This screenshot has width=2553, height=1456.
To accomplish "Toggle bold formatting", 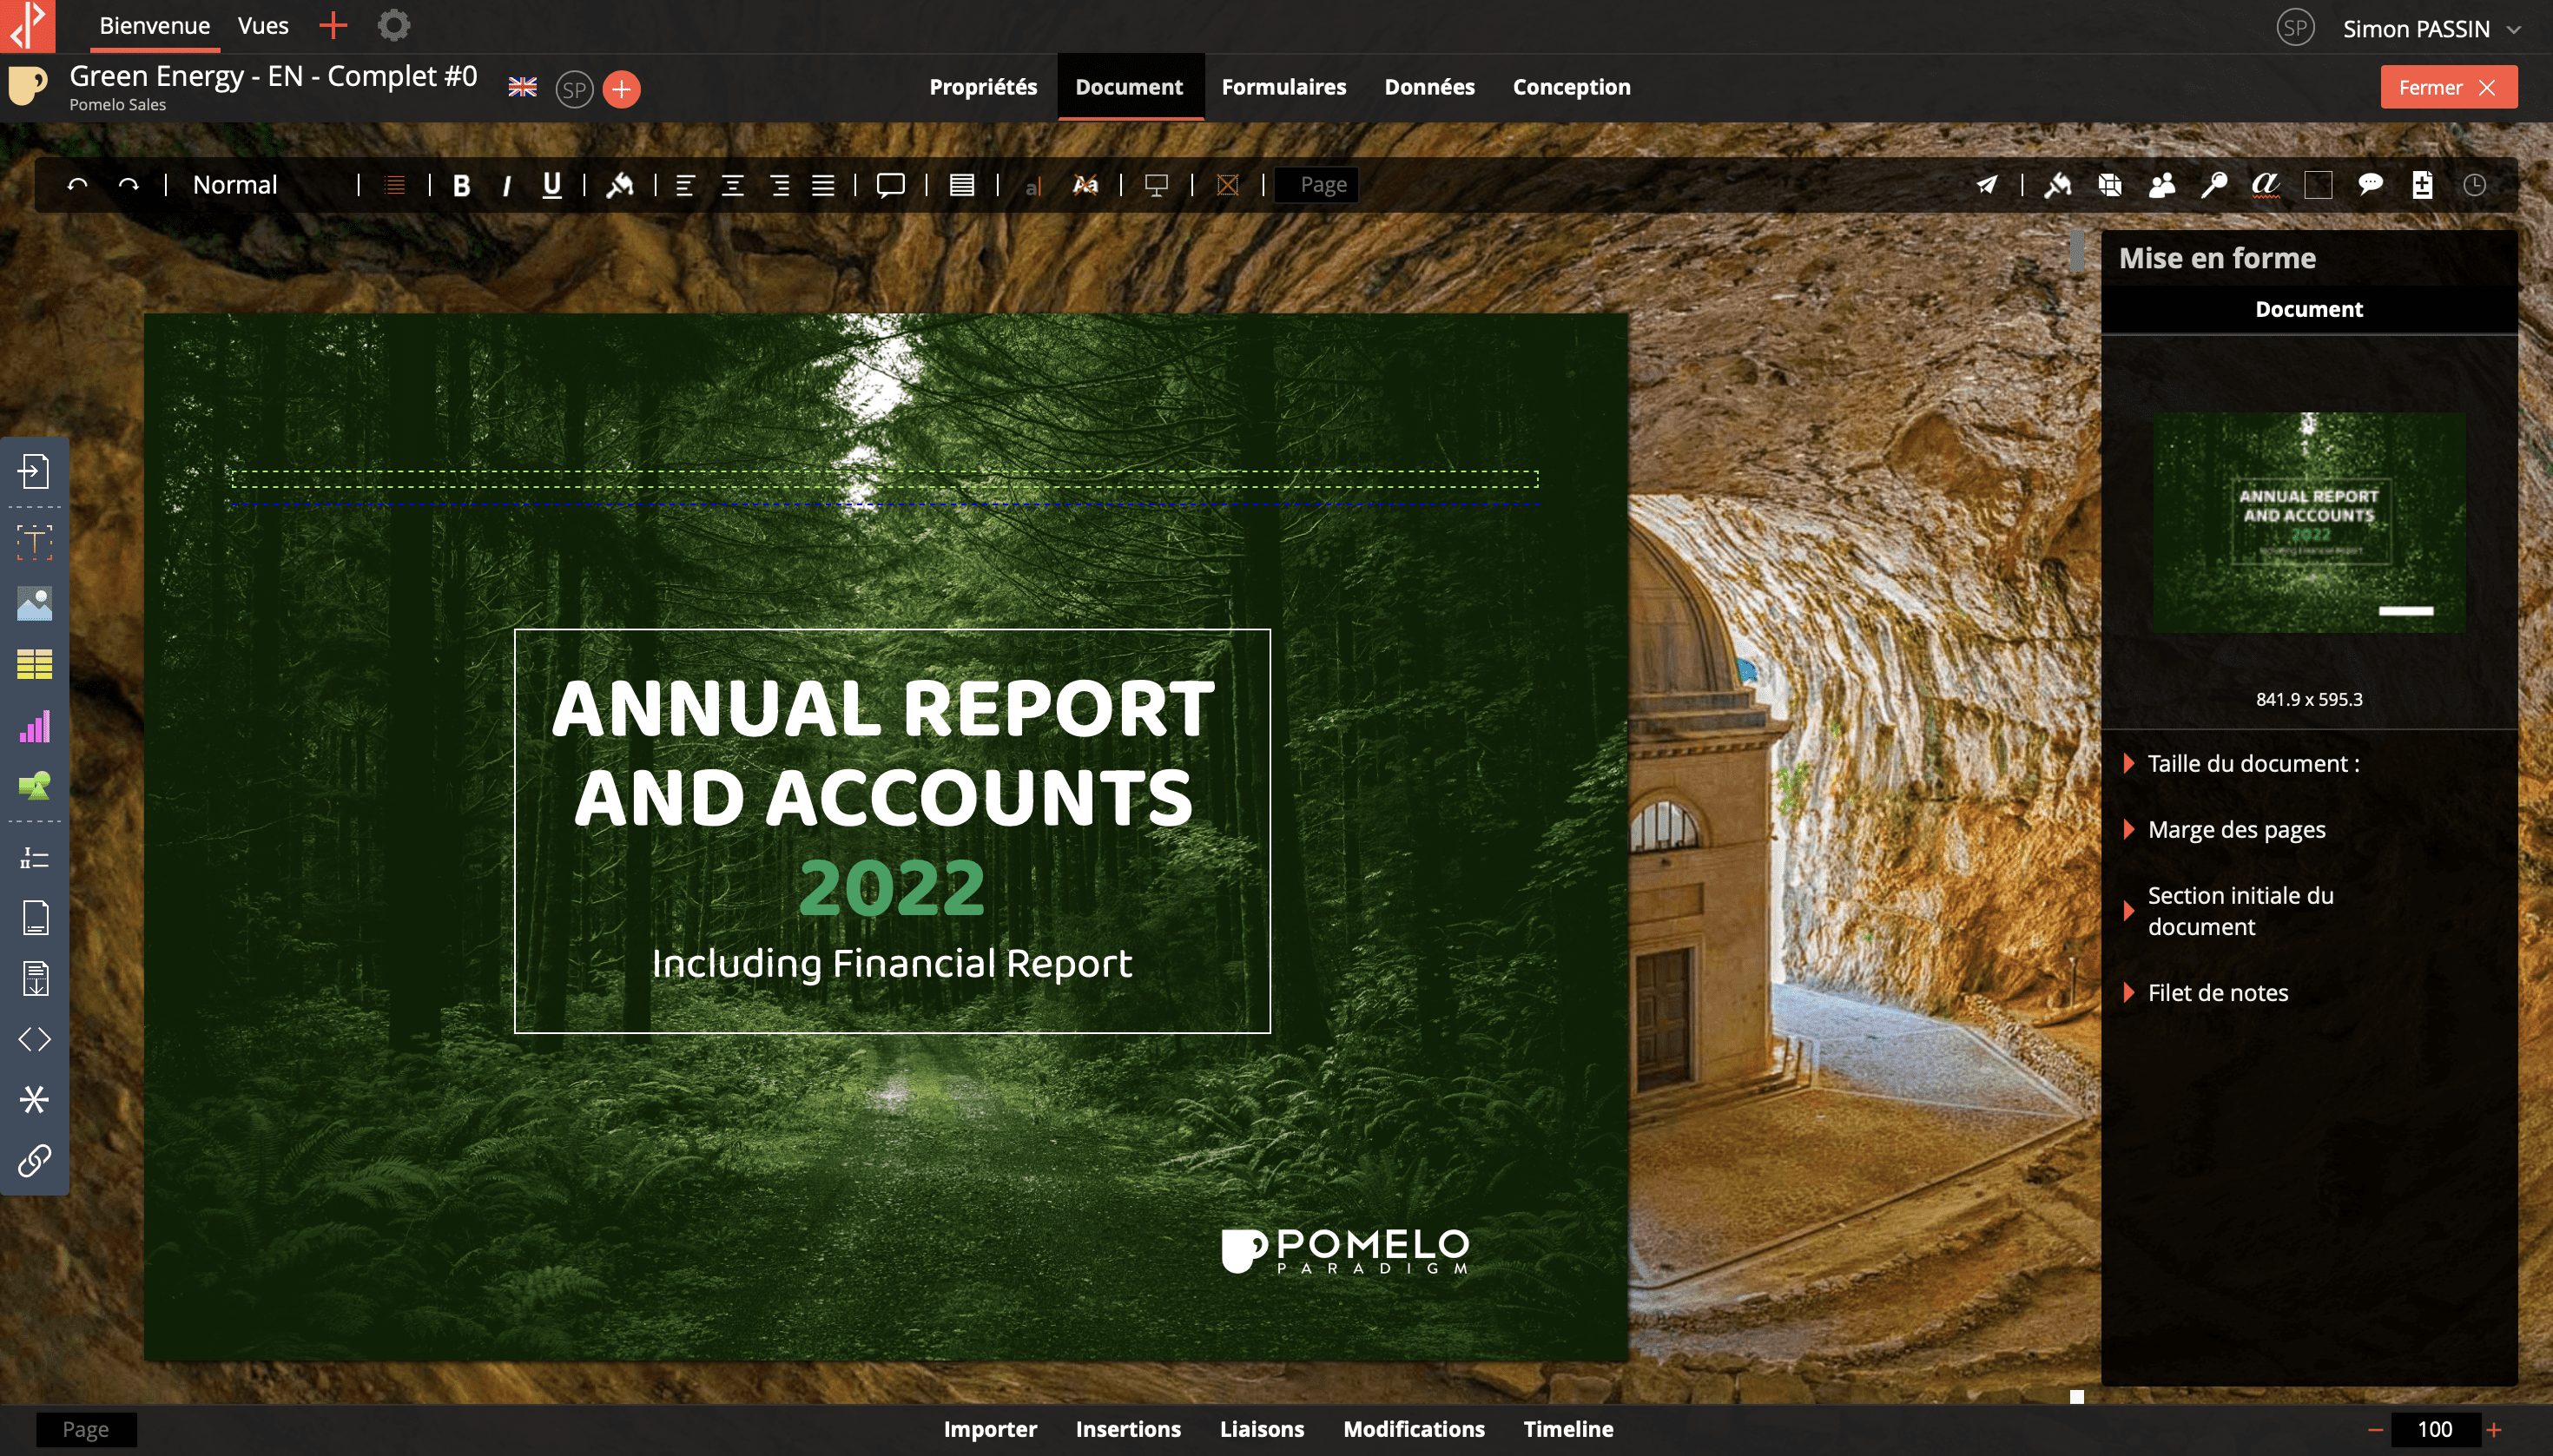I will [x=461, y=185].
